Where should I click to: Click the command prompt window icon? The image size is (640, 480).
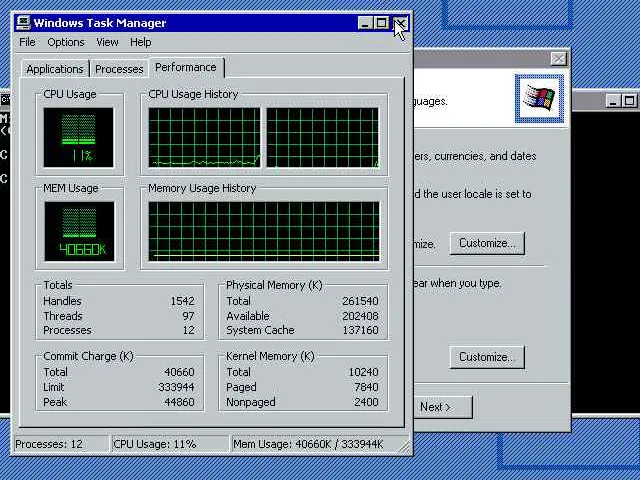coord(5,99)
